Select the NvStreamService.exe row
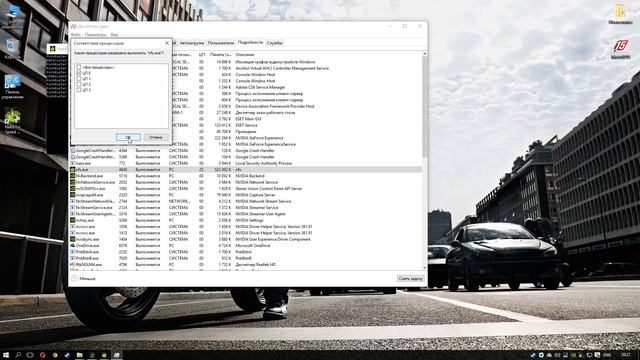This screenshot has width=640, height=360. pos(246,208)
